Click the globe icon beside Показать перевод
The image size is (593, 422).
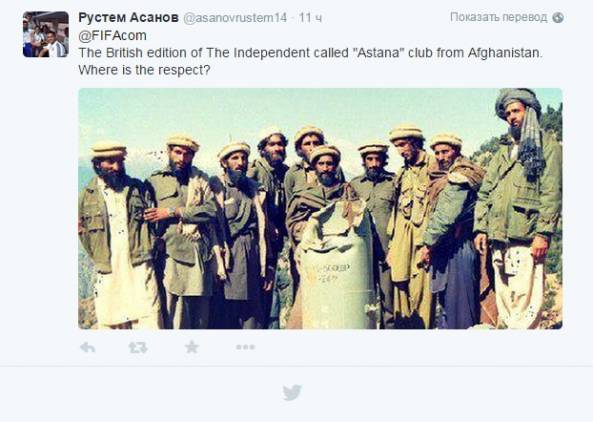[x=558, y=17]
